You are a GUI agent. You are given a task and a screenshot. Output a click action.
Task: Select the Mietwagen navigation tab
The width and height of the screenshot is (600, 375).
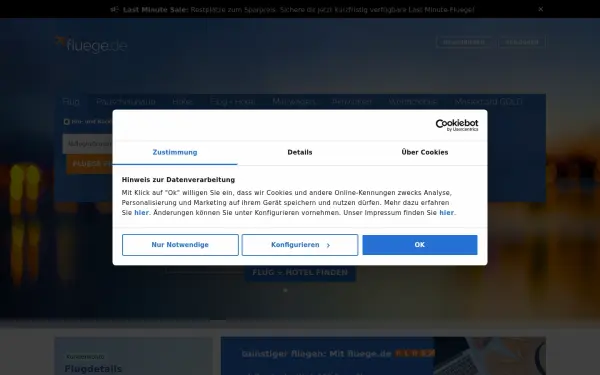tap(294, 102)
